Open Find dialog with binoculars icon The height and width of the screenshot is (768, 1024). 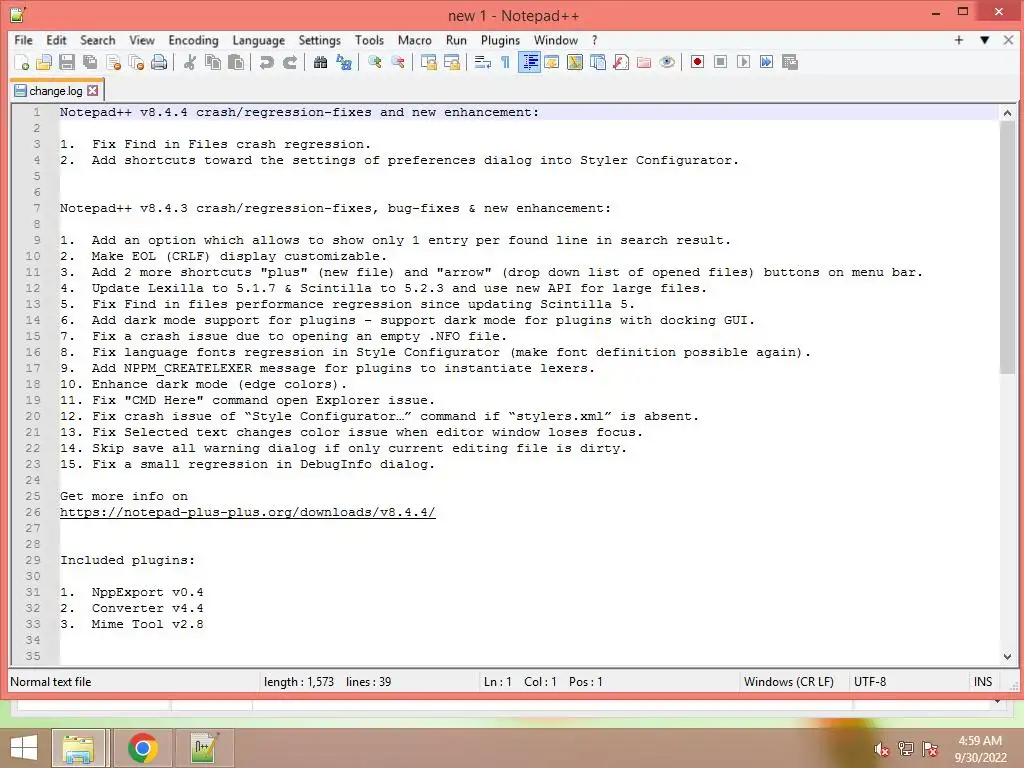click(320, 62)
